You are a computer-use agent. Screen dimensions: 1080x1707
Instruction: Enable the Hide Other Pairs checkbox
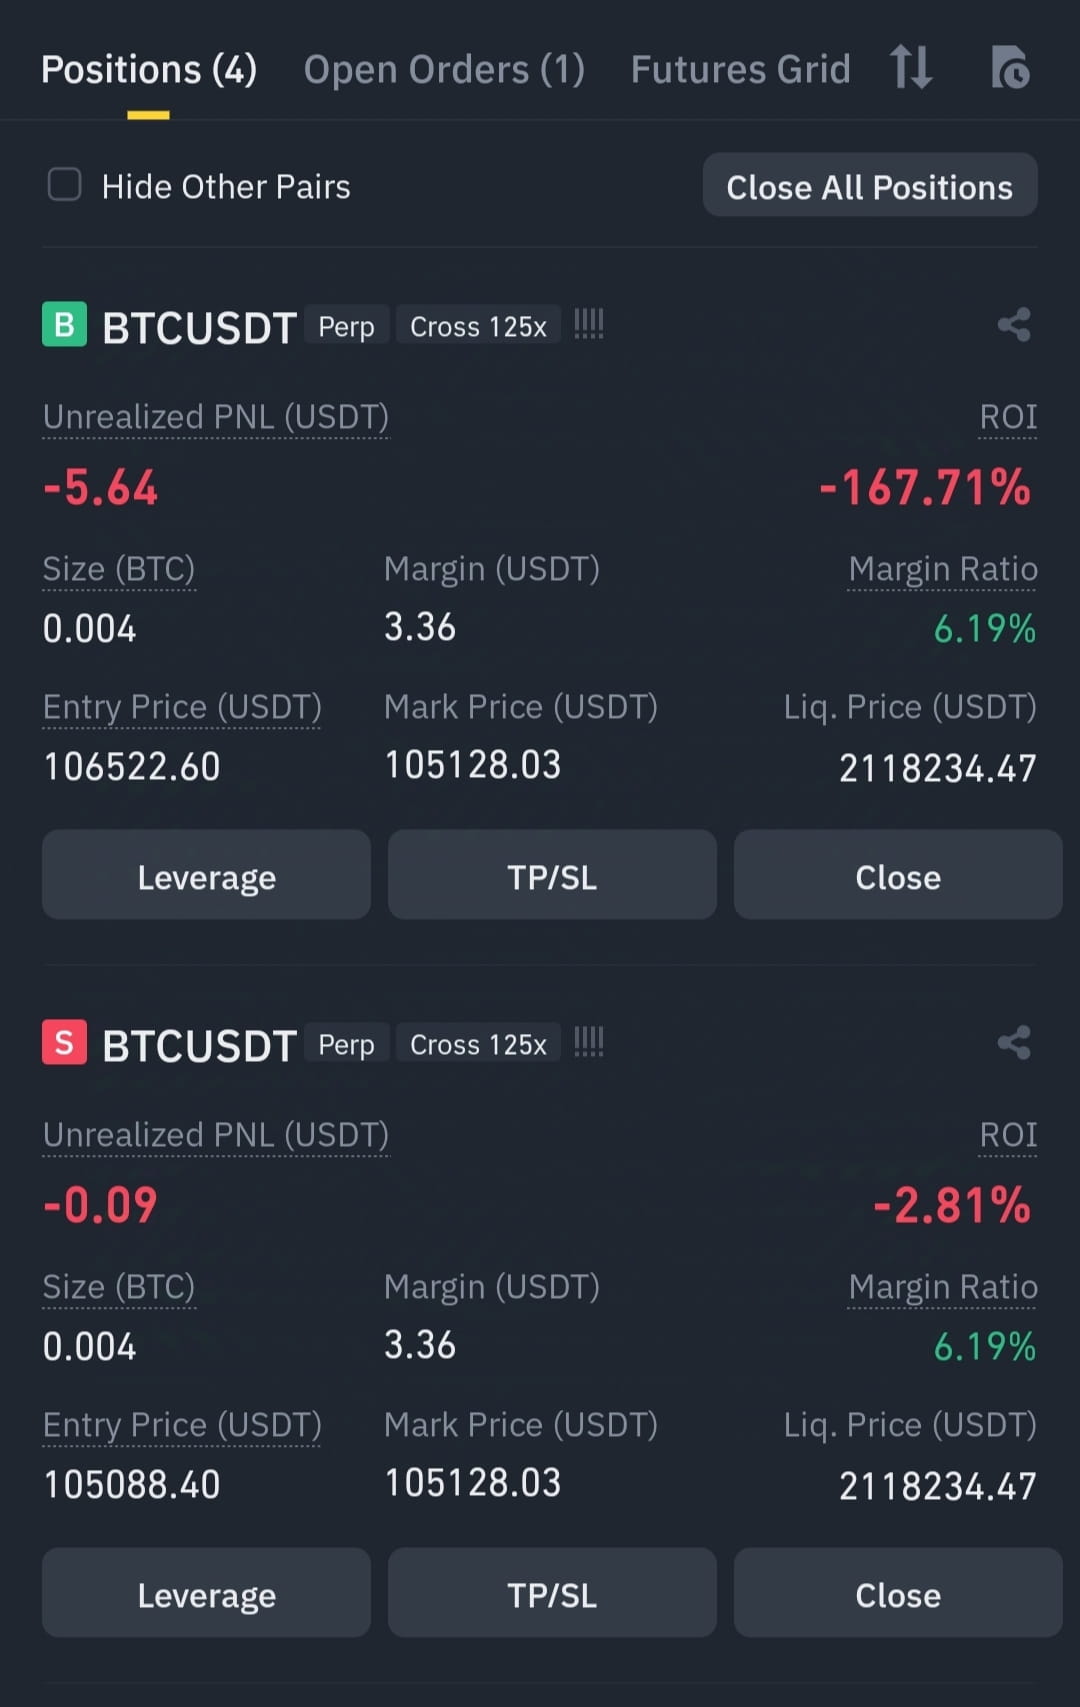65,185
